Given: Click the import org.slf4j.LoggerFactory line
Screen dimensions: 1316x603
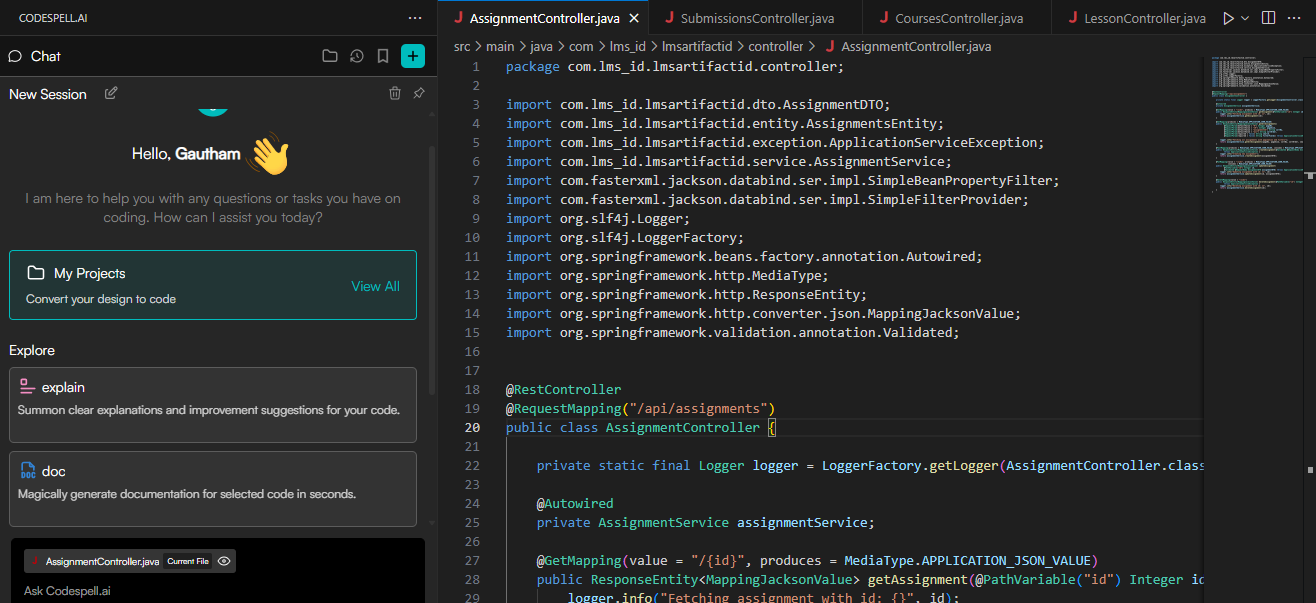Looking at the screenshot, I should (x=625, y=237).
